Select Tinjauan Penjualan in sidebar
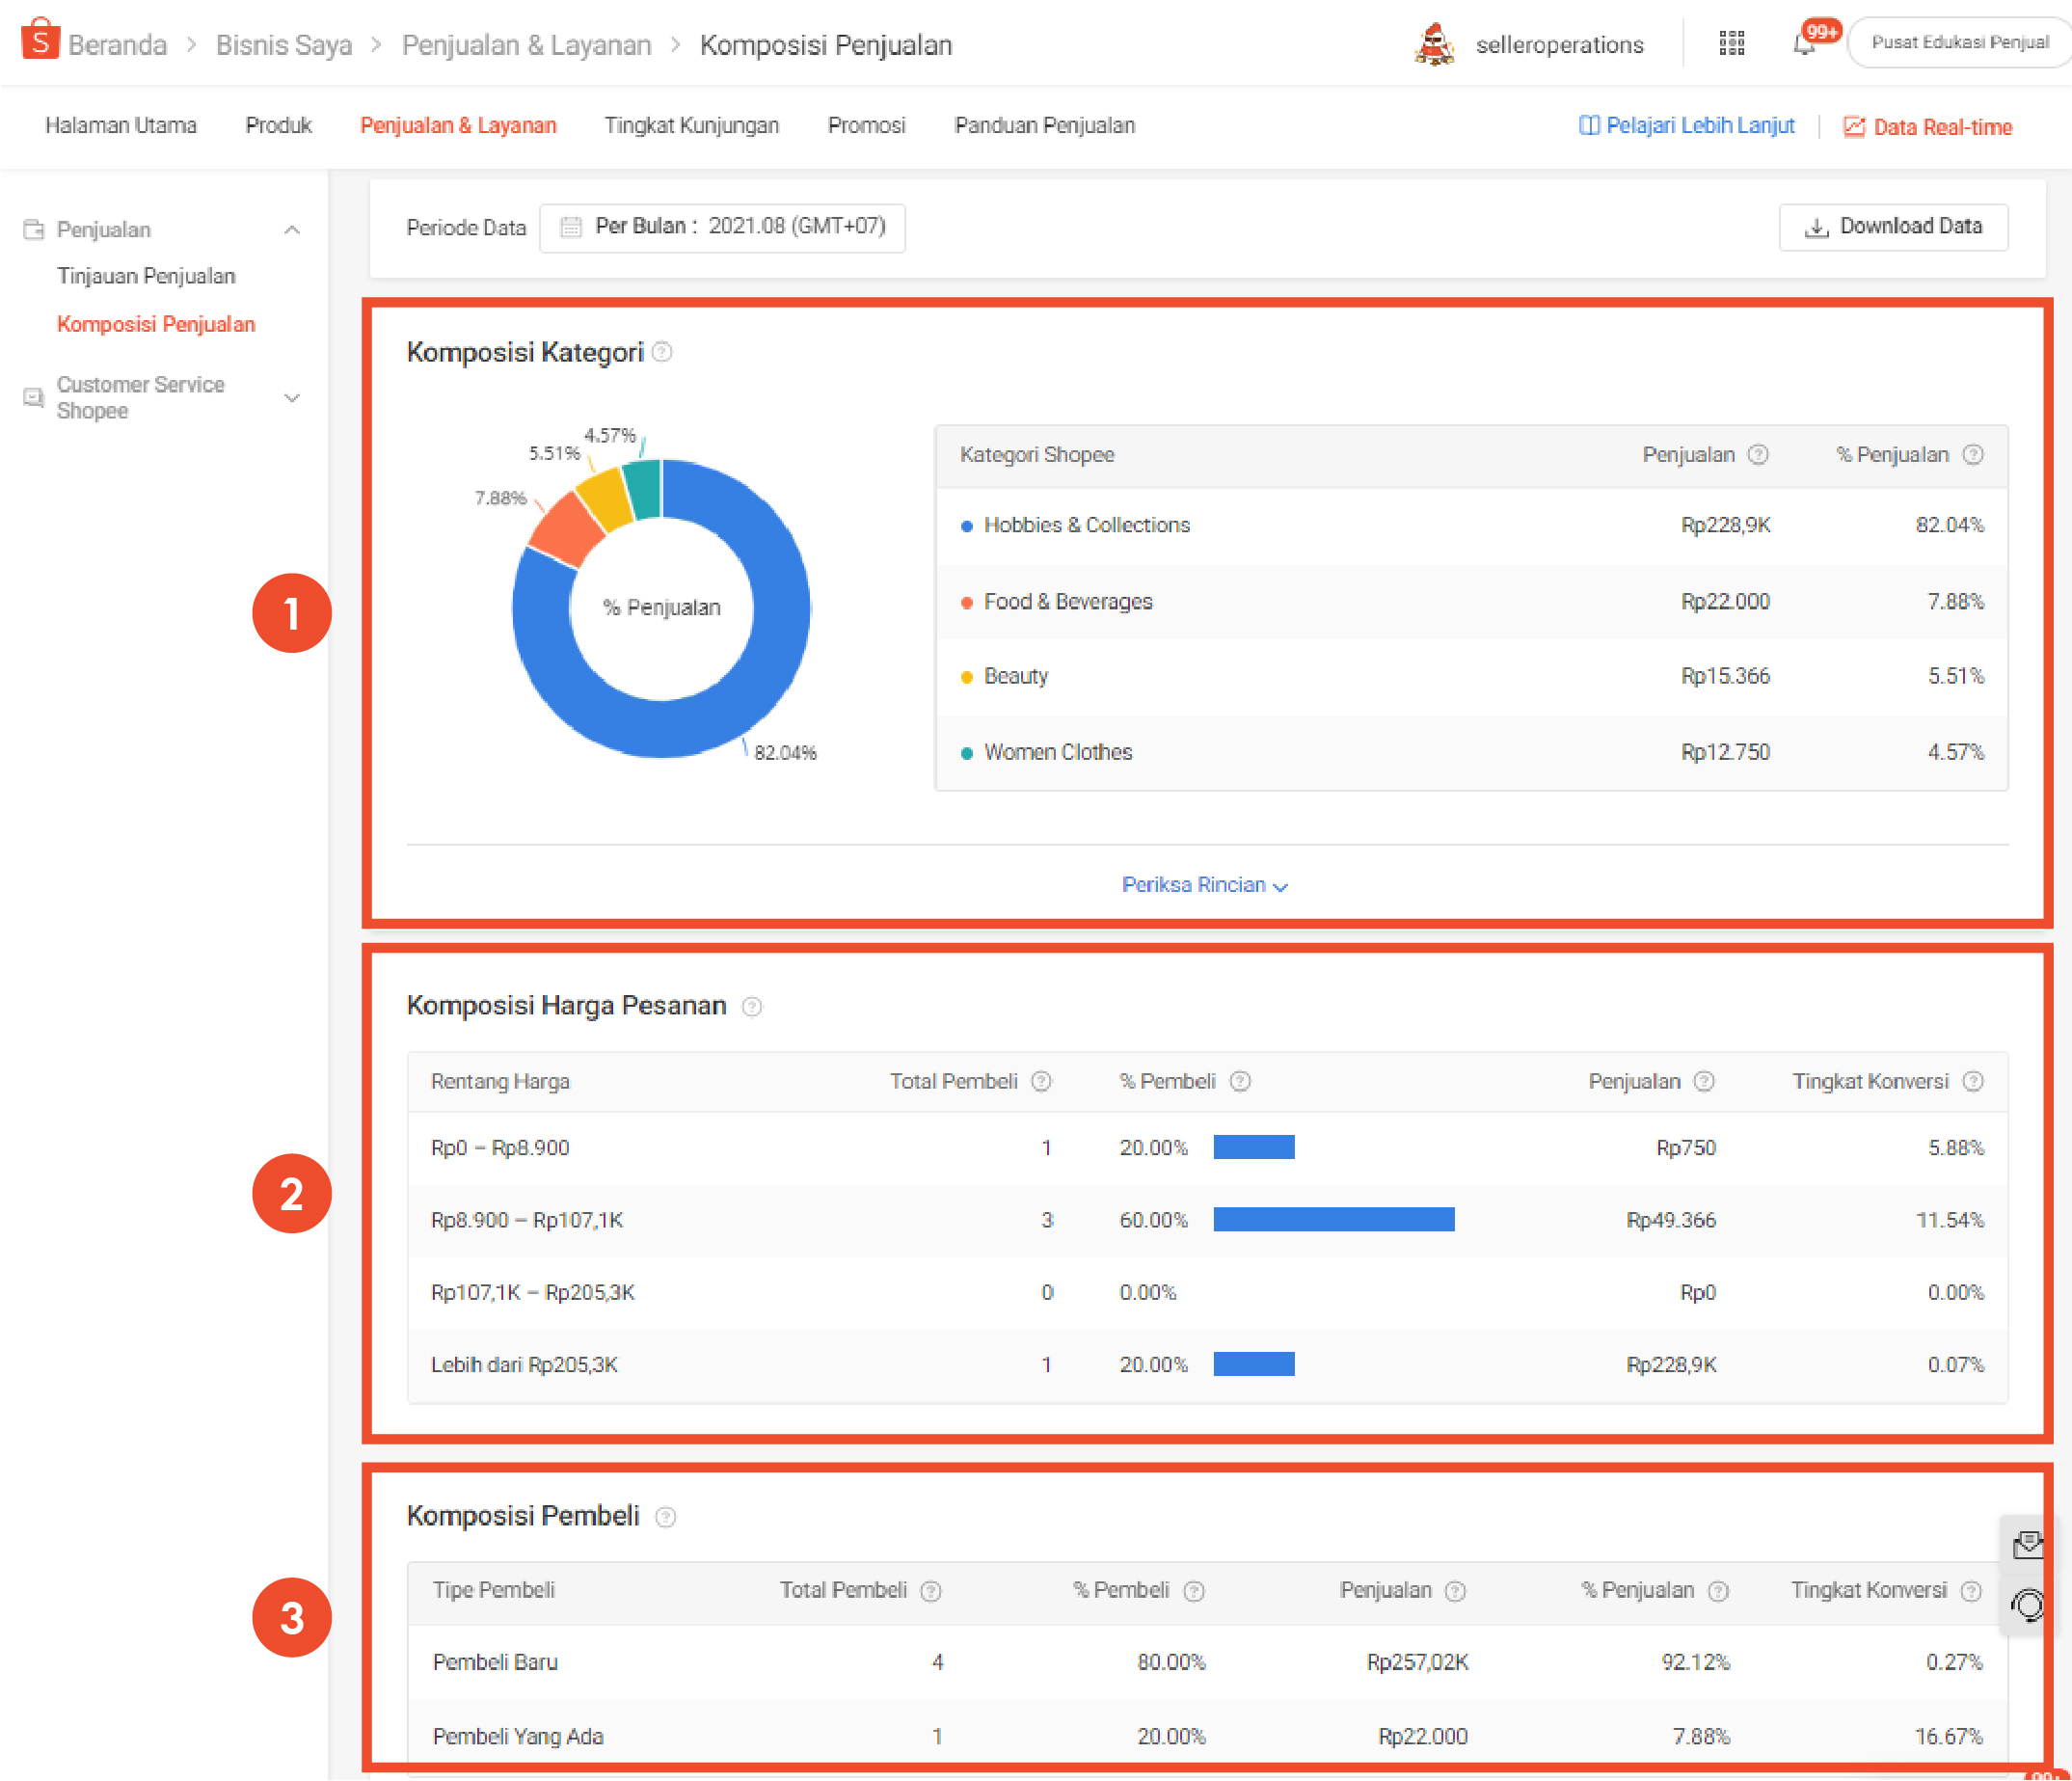 pyautogui.click(x=146, y=276)
